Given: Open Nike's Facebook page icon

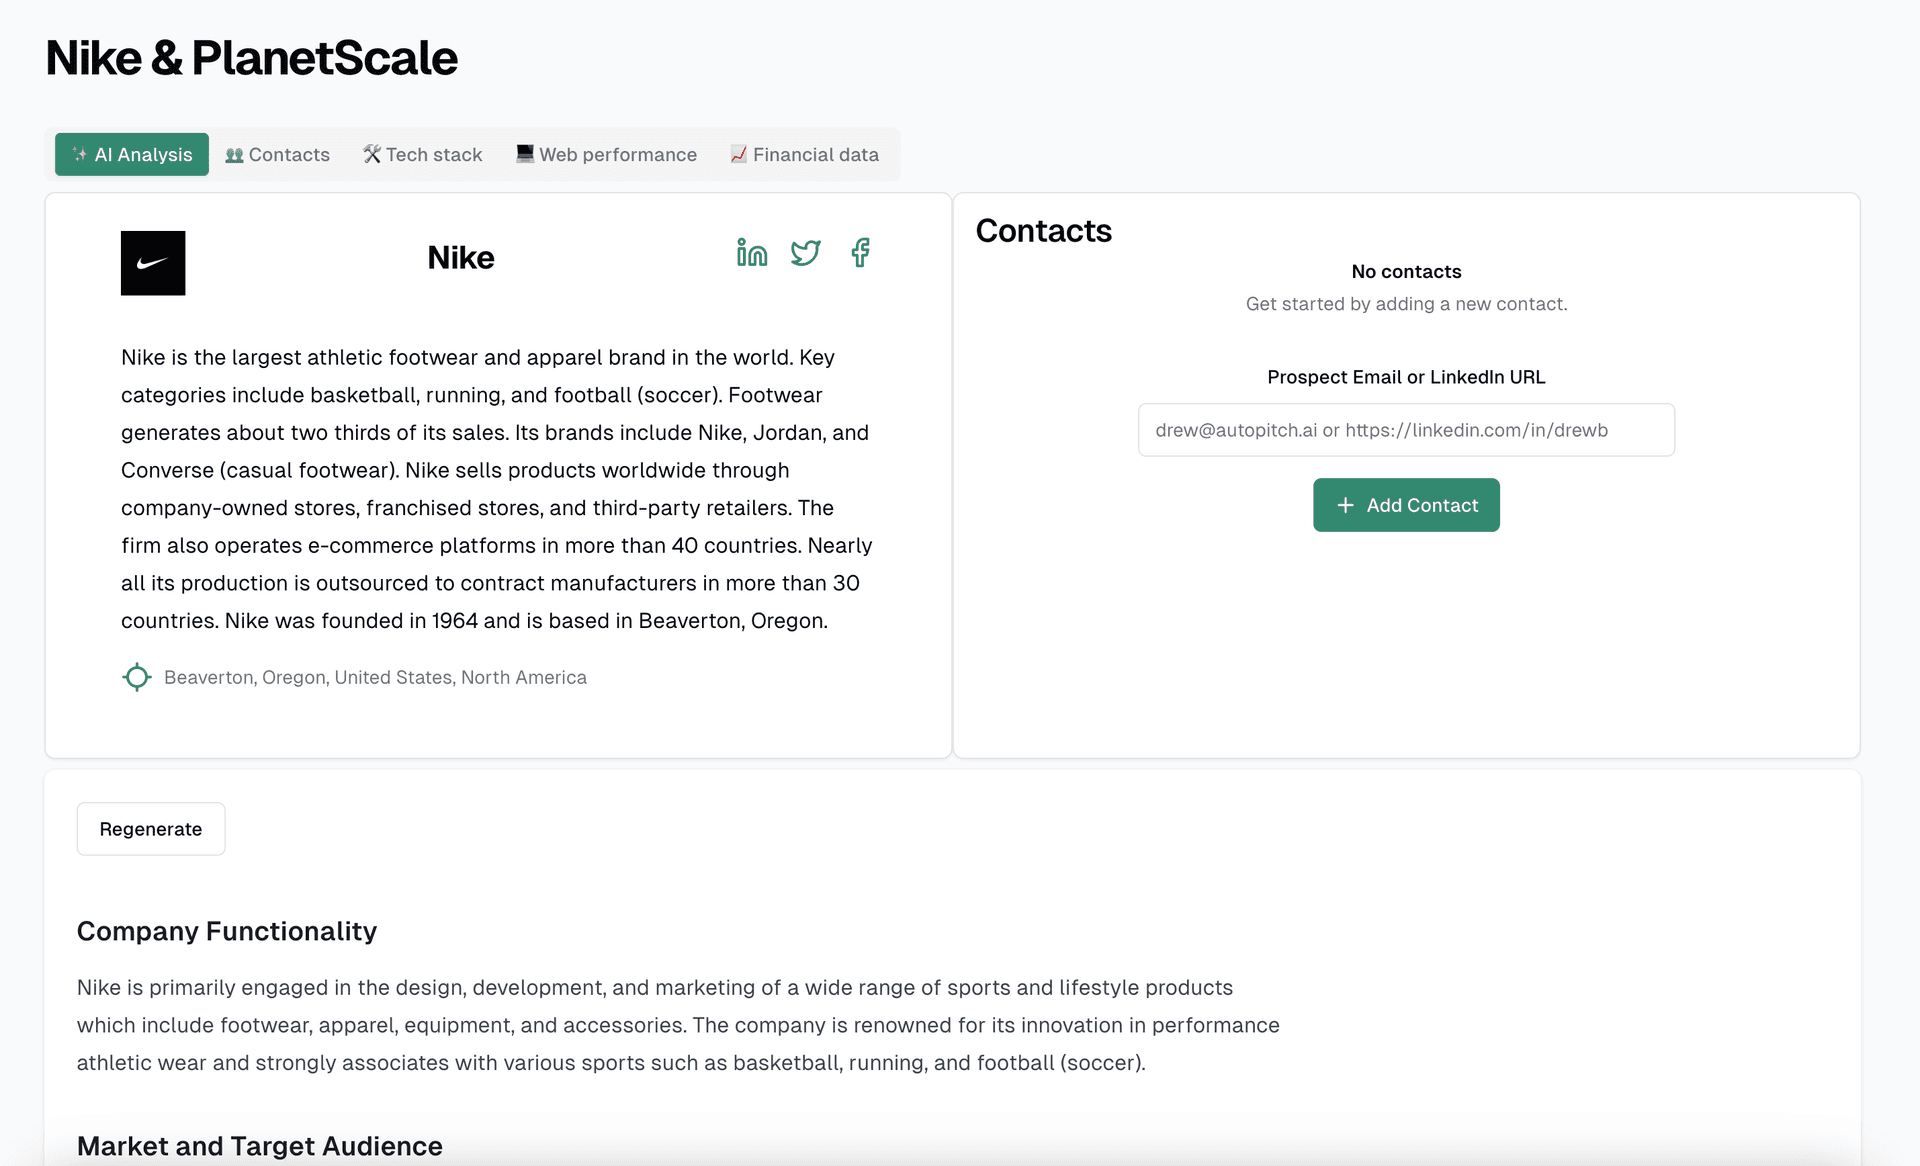Looking at the screenshot, I should coord(860,253).
